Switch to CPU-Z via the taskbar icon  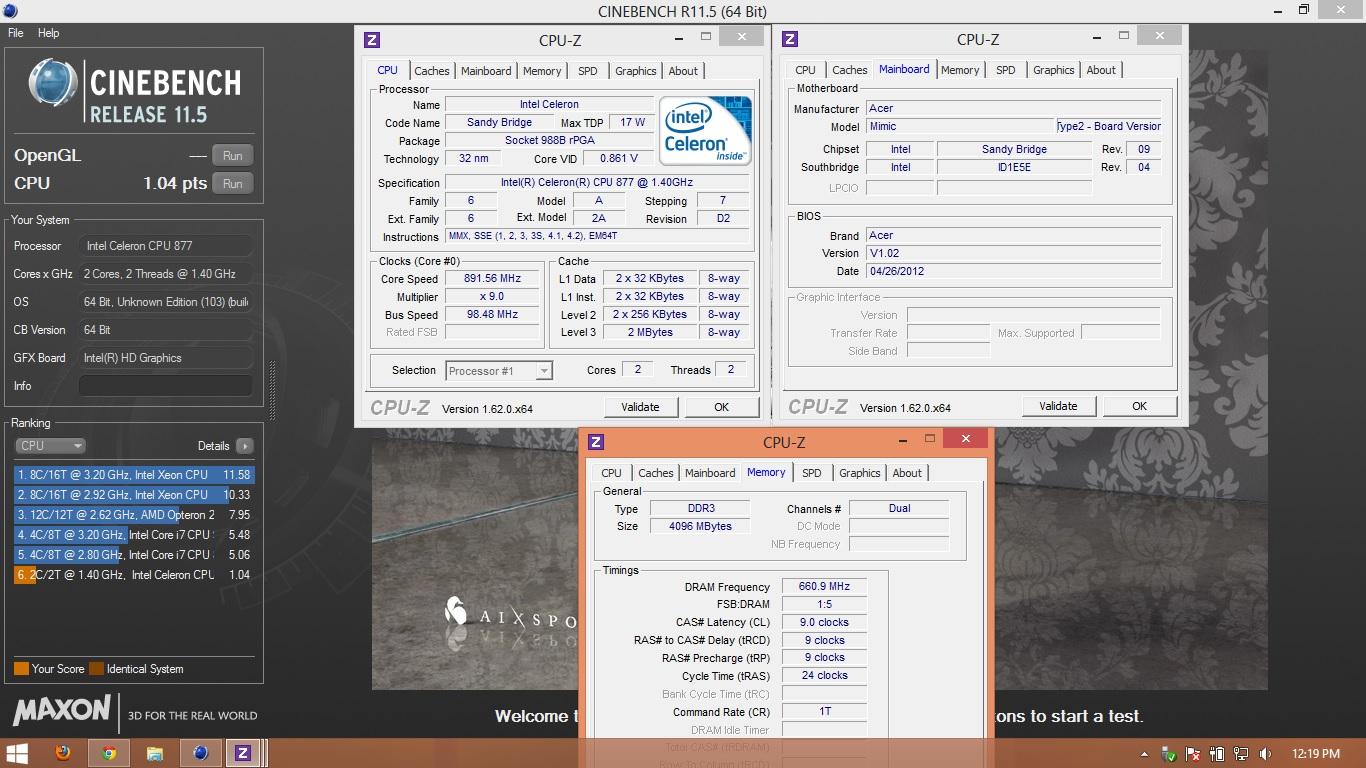(243, 753)
